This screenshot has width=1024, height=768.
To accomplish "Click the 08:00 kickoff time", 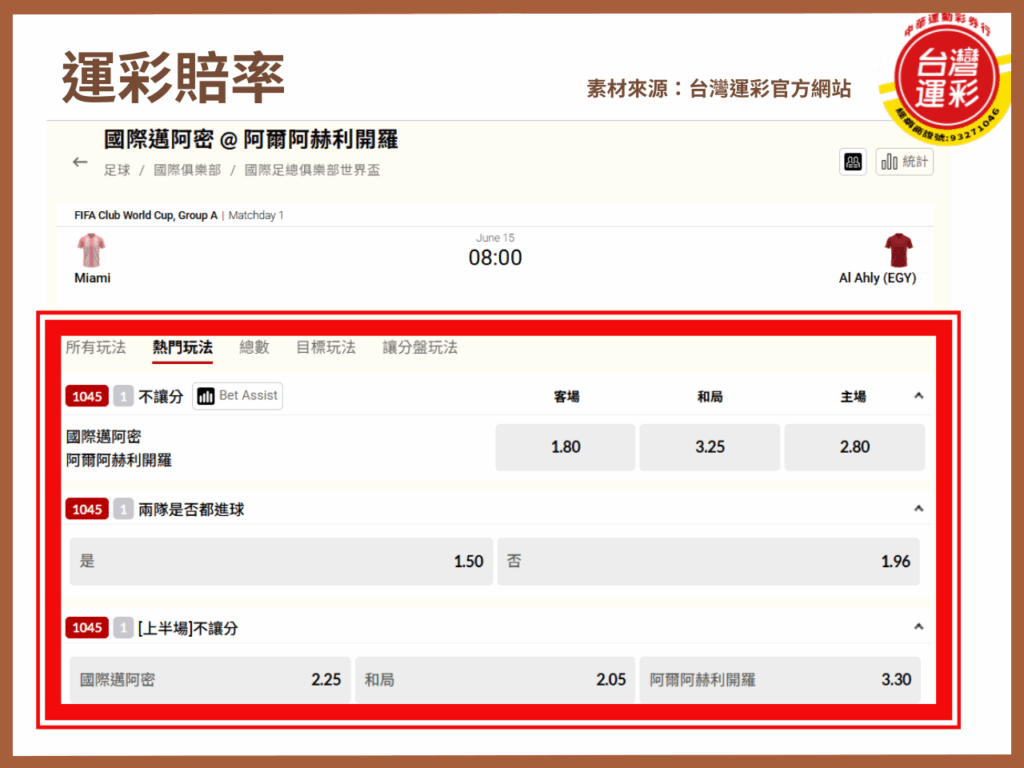I will (x=495, y=258).
